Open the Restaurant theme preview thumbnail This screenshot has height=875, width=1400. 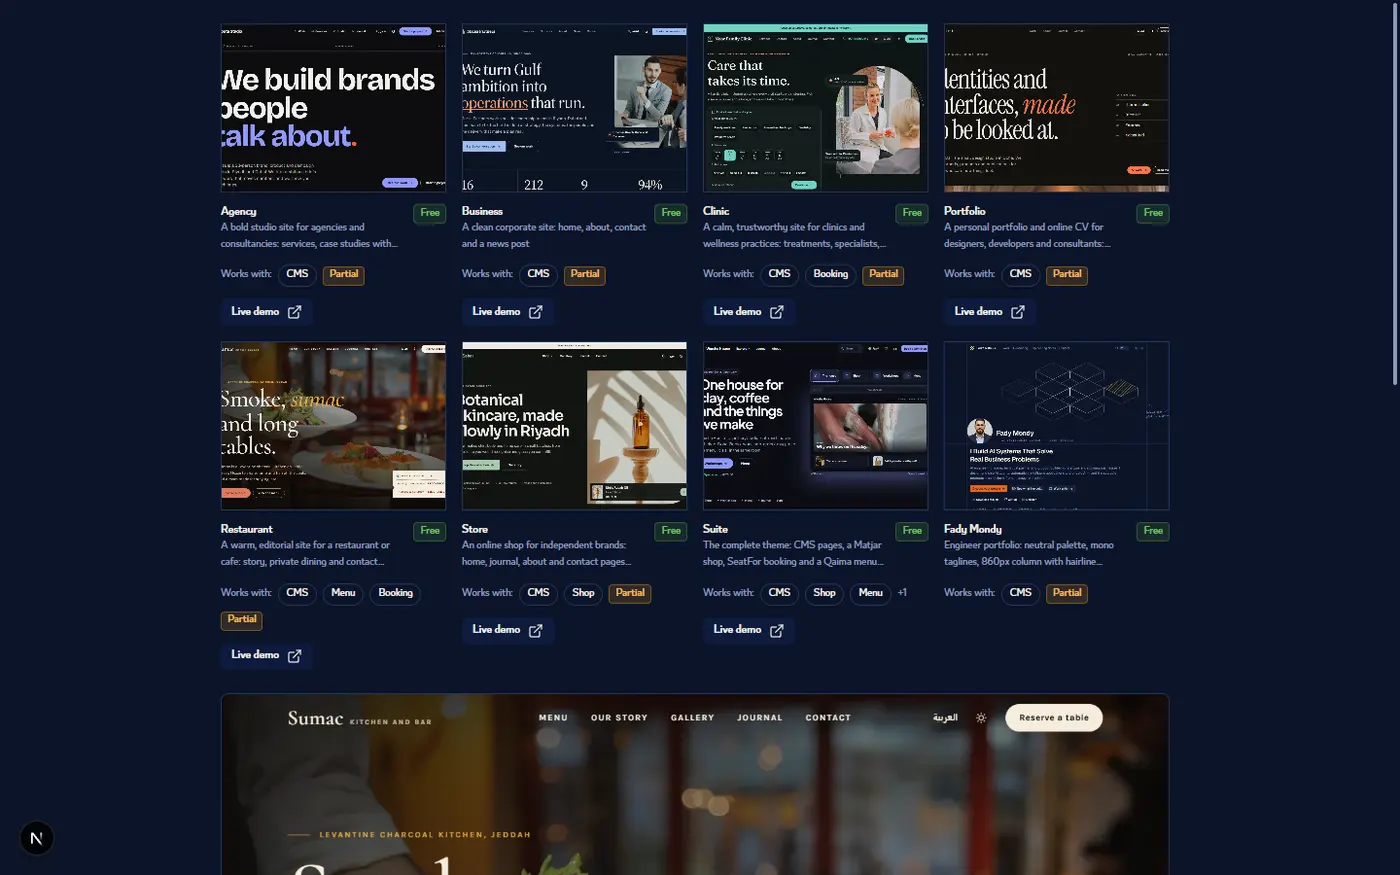tap(333, 426)
